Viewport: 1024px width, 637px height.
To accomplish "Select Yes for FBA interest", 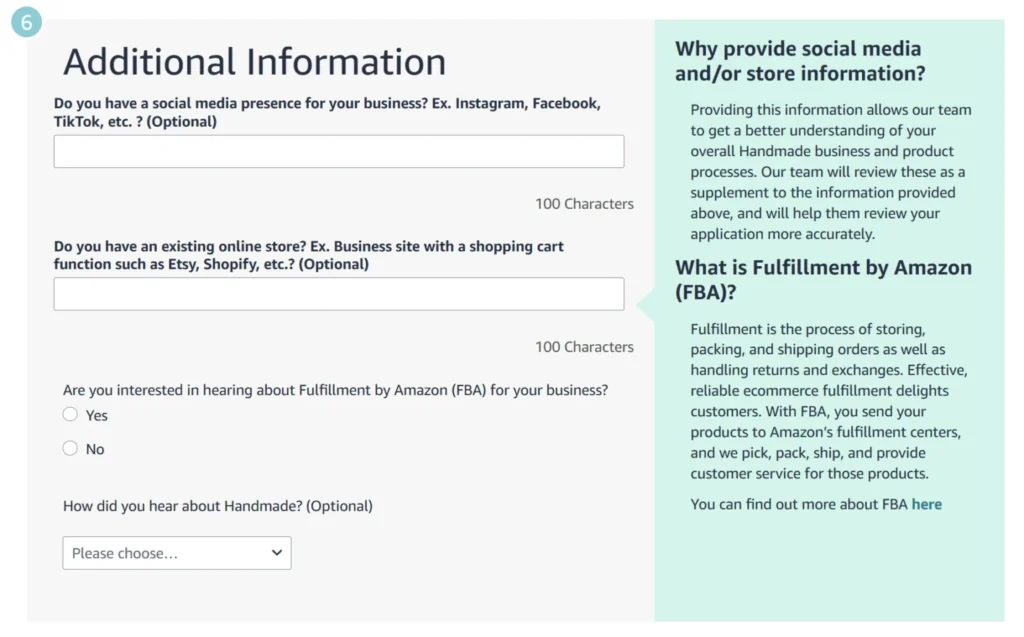I will (70, 415).
